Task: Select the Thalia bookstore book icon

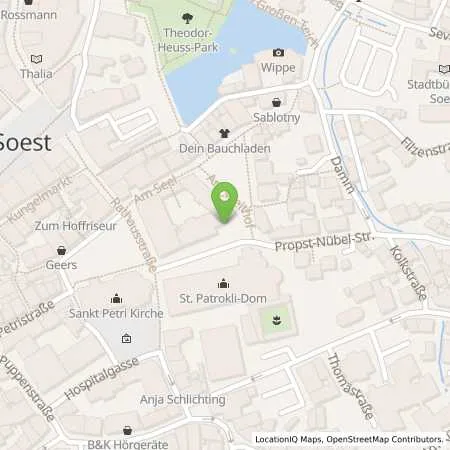Action: pos(36,59)
